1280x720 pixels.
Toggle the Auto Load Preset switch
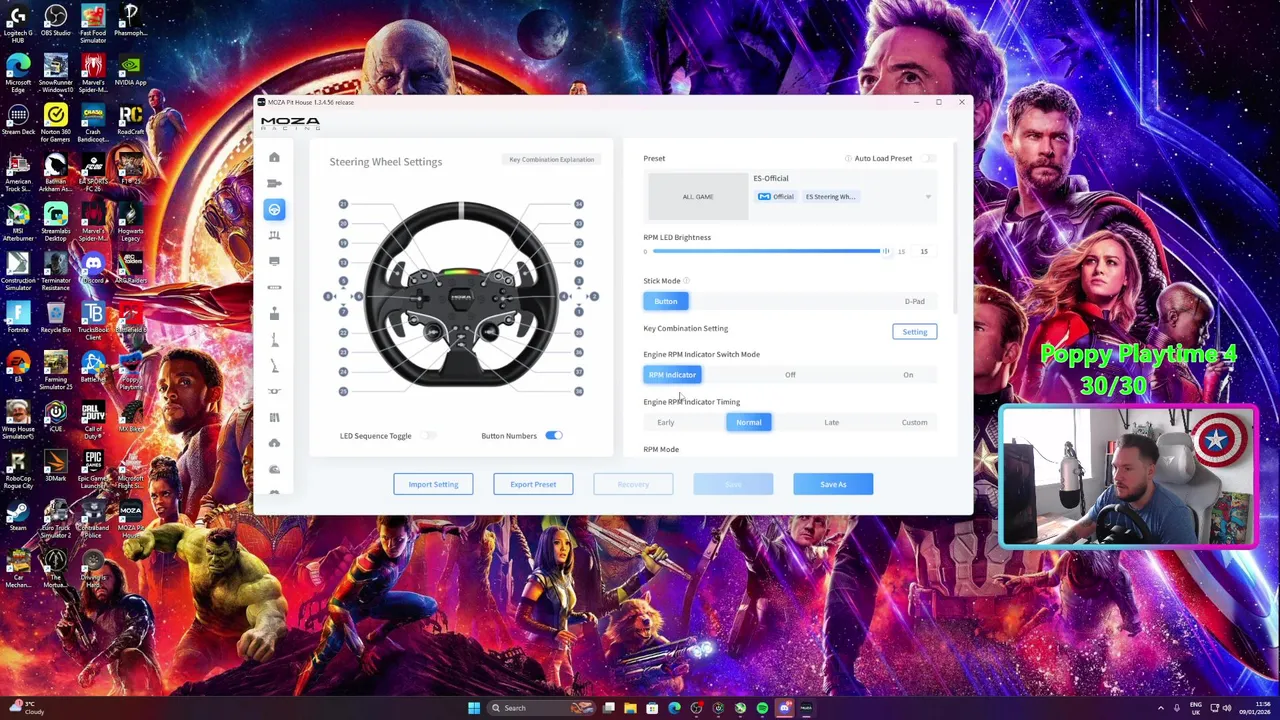[x=929, y=158]
